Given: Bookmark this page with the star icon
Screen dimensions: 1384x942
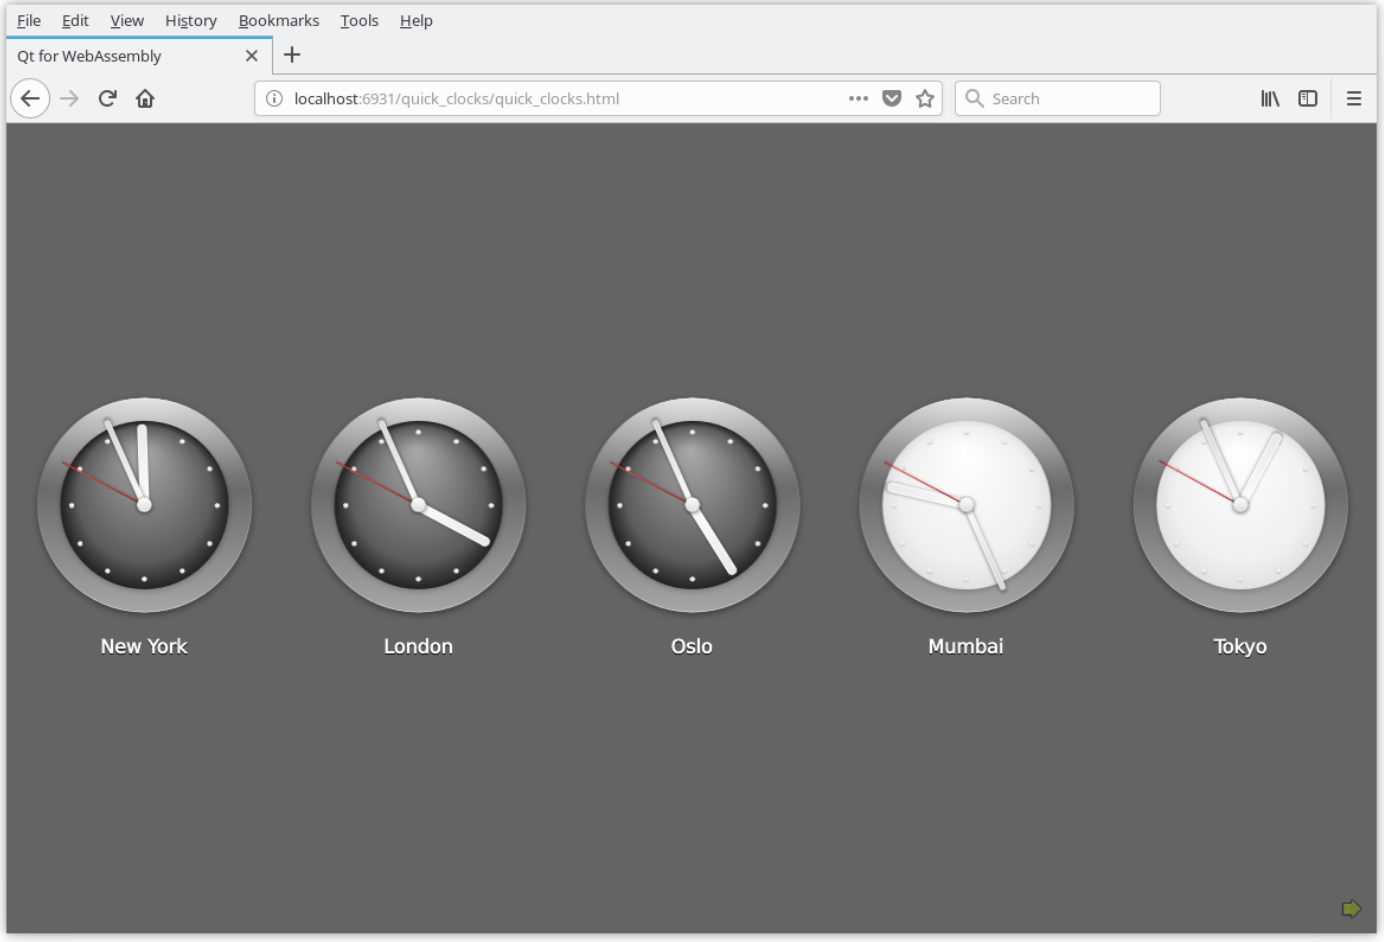Looking at the screenshot, I should pyautogui.click(x=924, y=98).
